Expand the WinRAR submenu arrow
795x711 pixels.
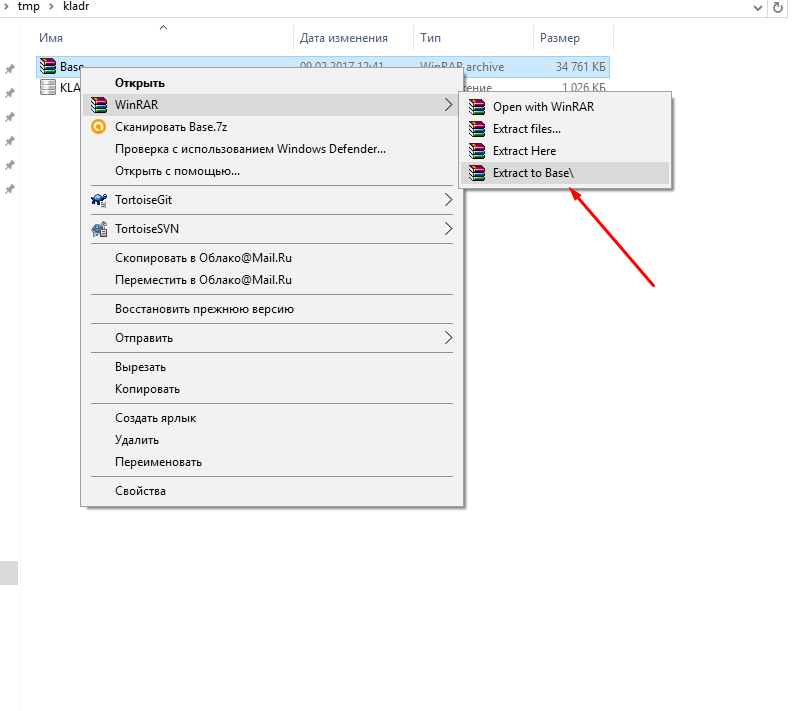click(448, 105)
